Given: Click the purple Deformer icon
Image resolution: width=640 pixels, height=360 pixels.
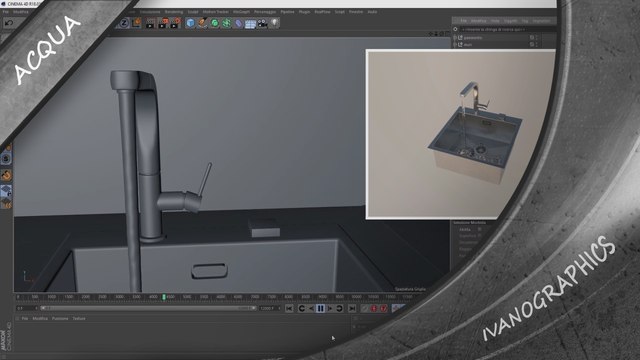Looking at the screenshot, I should tap(239, 23).
